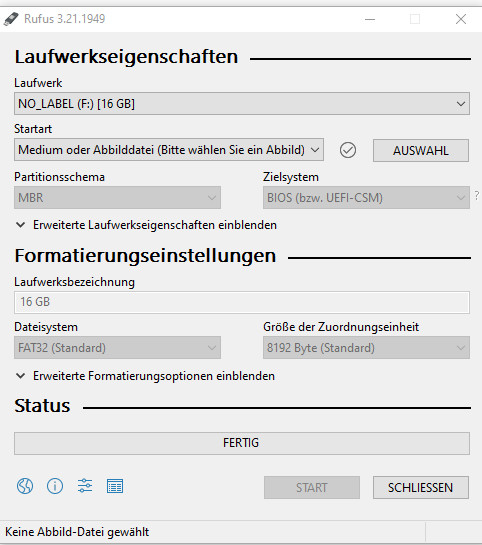The image size is (482, 545).
Task: Click the checksum checkmark icon beside AUSWAHL
Action: 348,150
